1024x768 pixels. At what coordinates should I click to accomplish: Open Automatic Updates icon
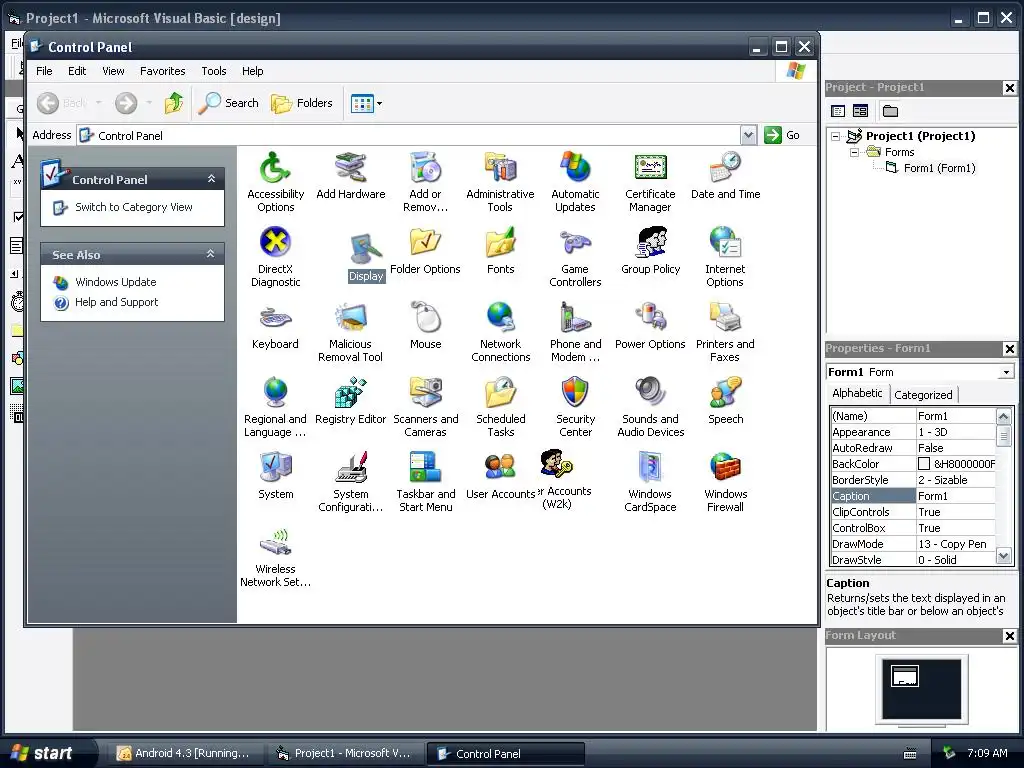pyautogui.click(x=575, y=181)
